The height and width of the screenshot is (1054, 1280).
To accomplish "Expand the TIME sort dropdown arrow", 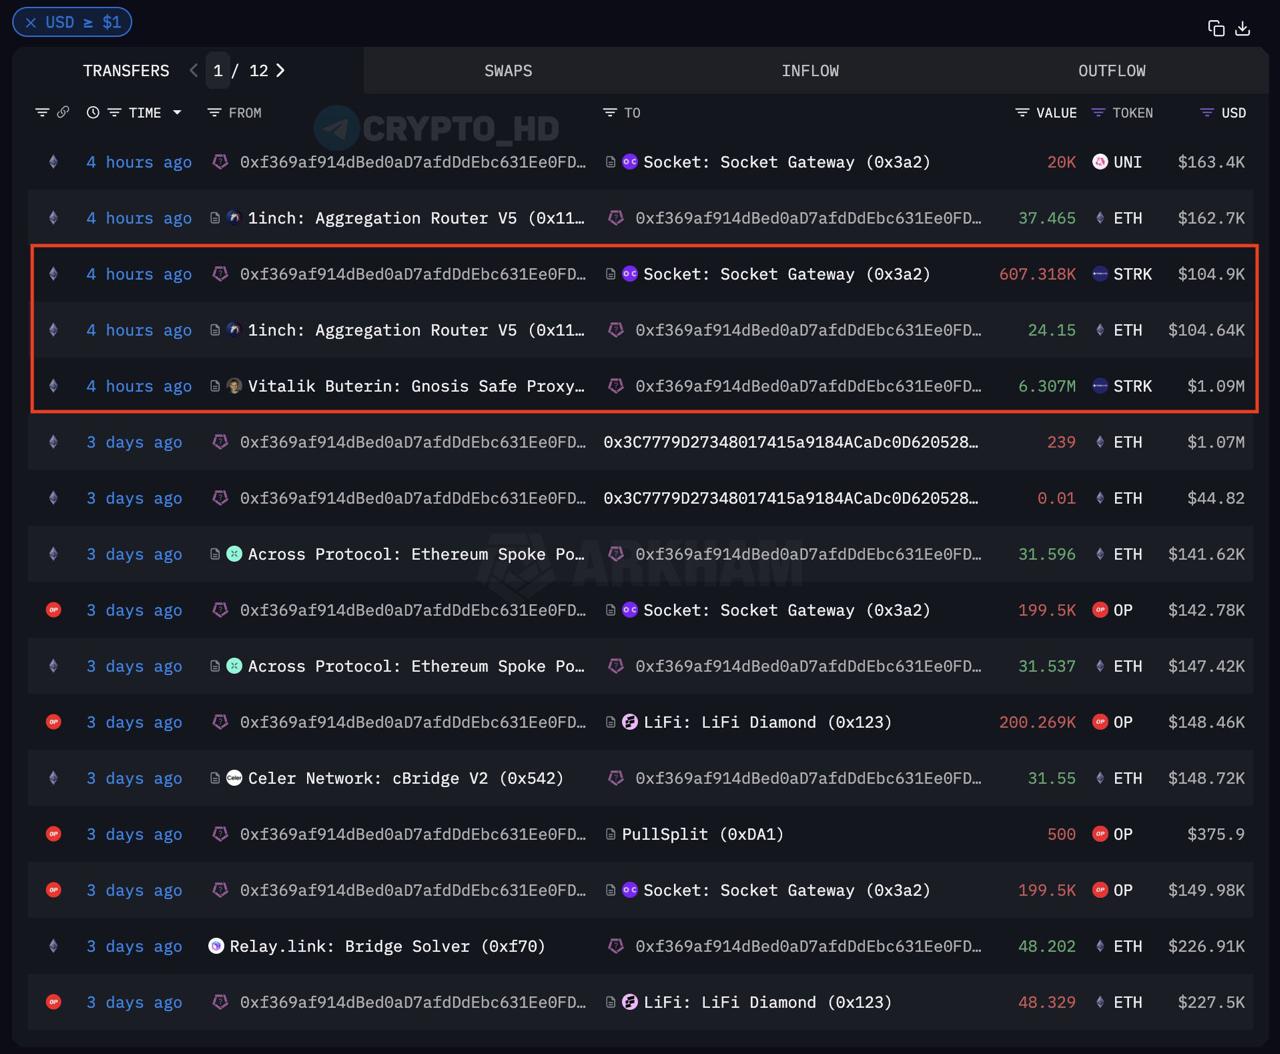I will click(x=177, y=113).
